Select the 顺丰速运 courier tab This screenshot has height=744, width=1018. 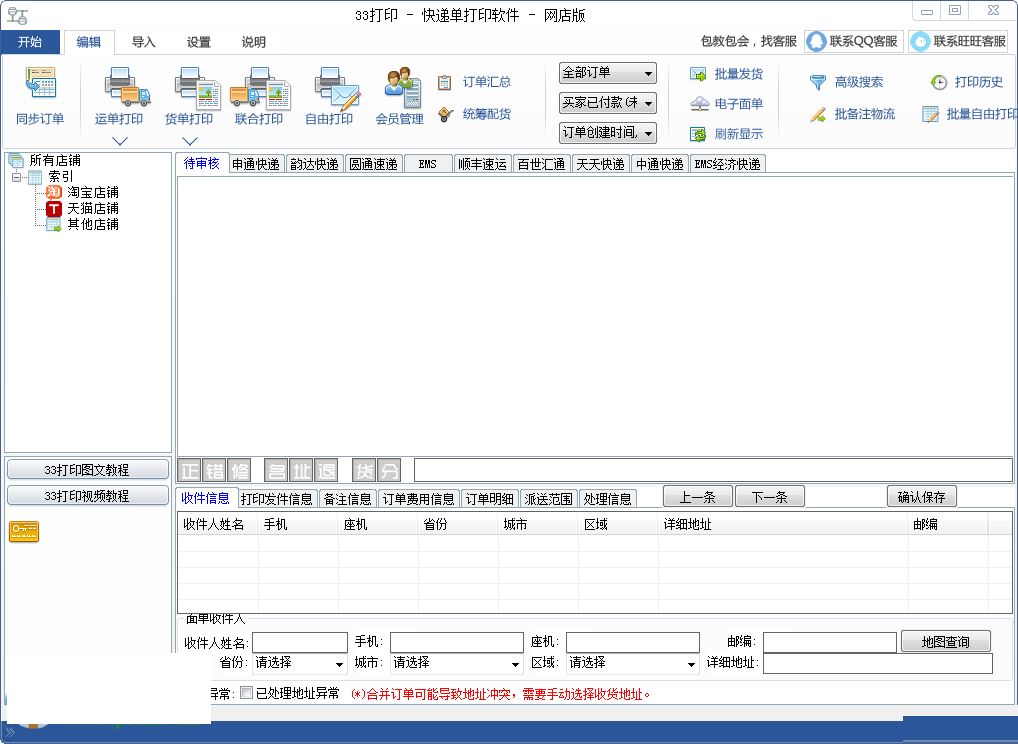[482, 164]
